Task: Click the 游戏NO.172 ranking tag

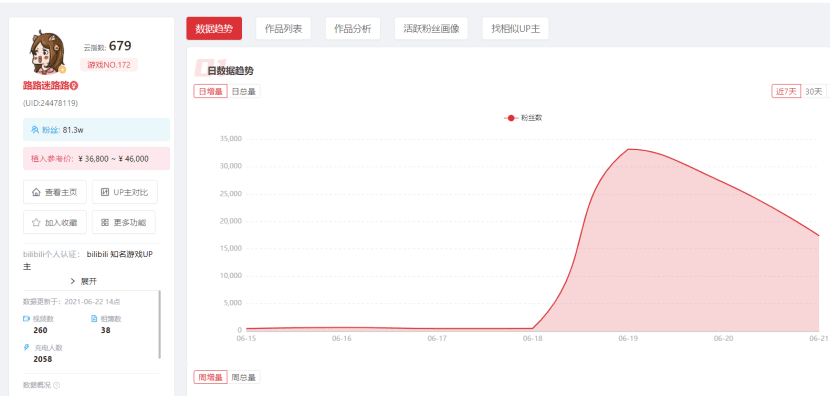Action: pyautogui.click(x=109, y=65)
